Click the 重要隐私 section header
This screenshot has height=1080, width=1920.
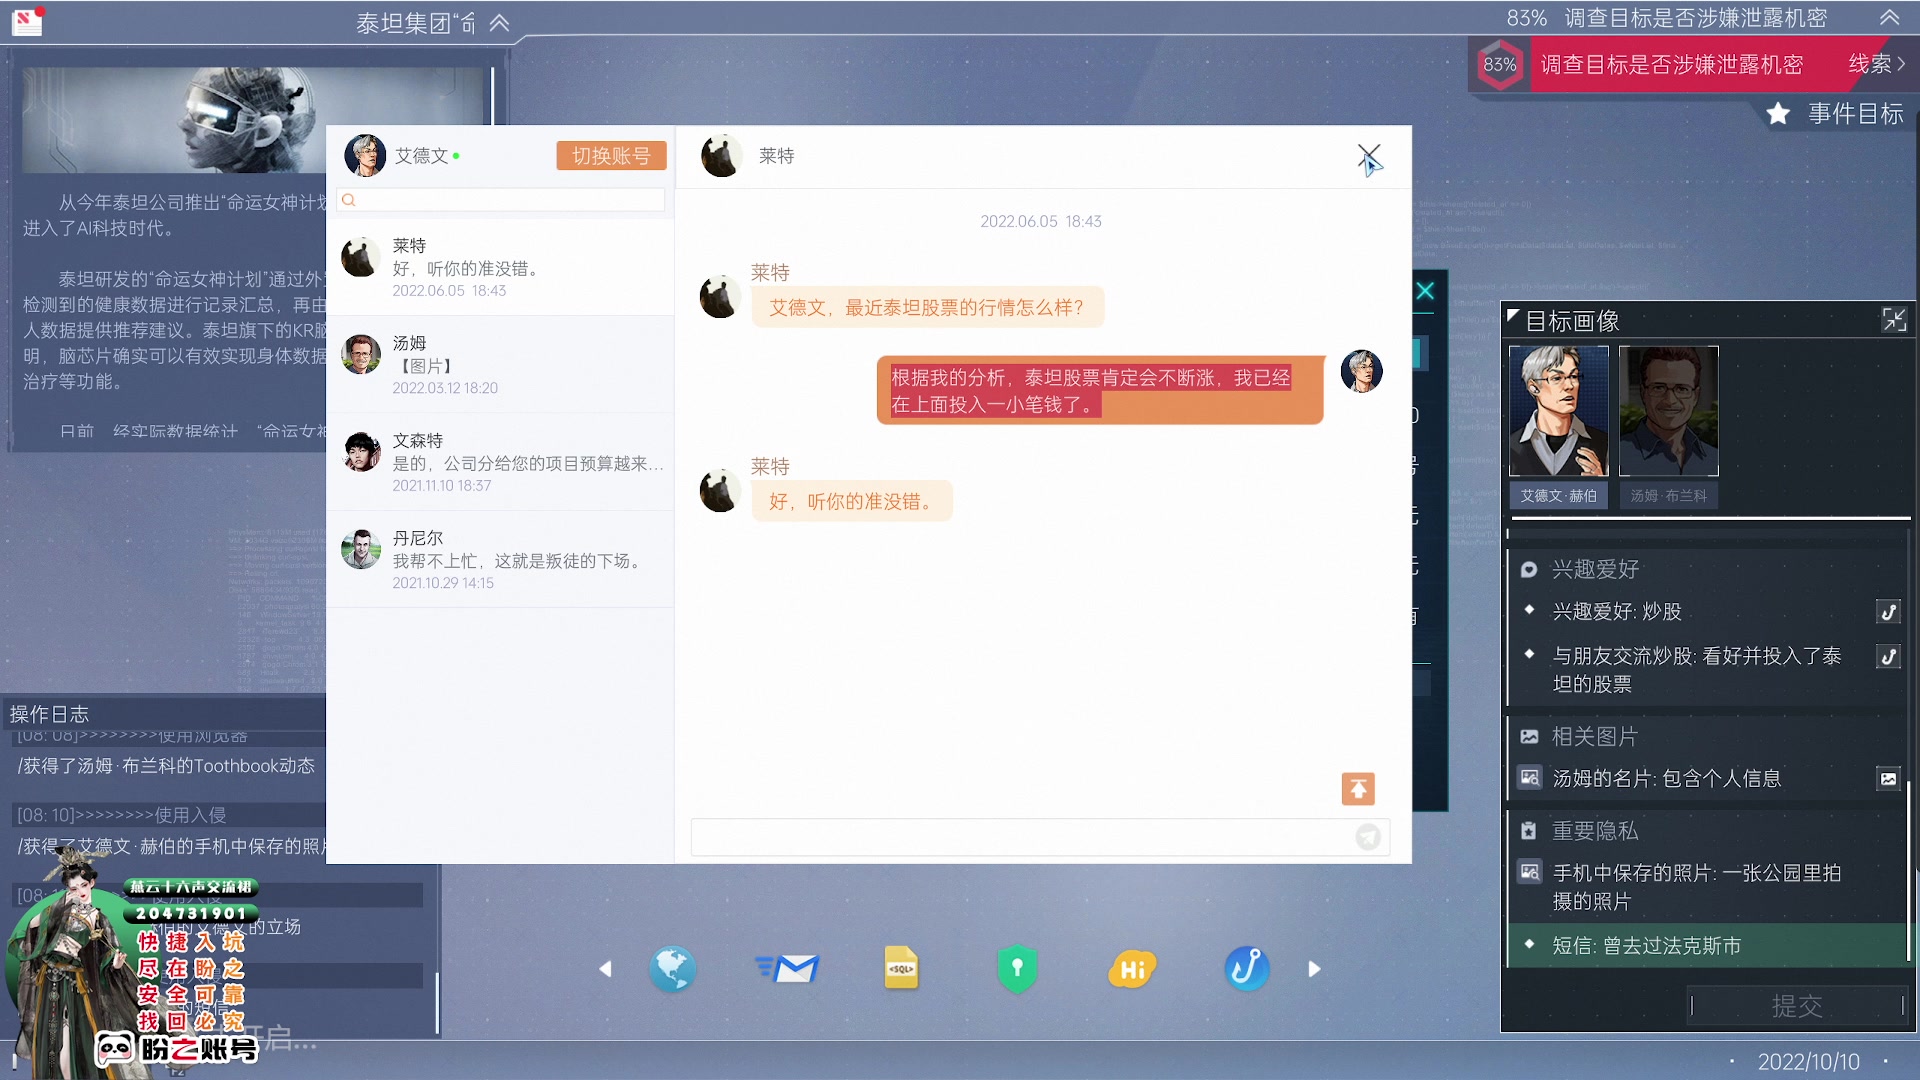pyautogui.click(x=1595, y=831)
